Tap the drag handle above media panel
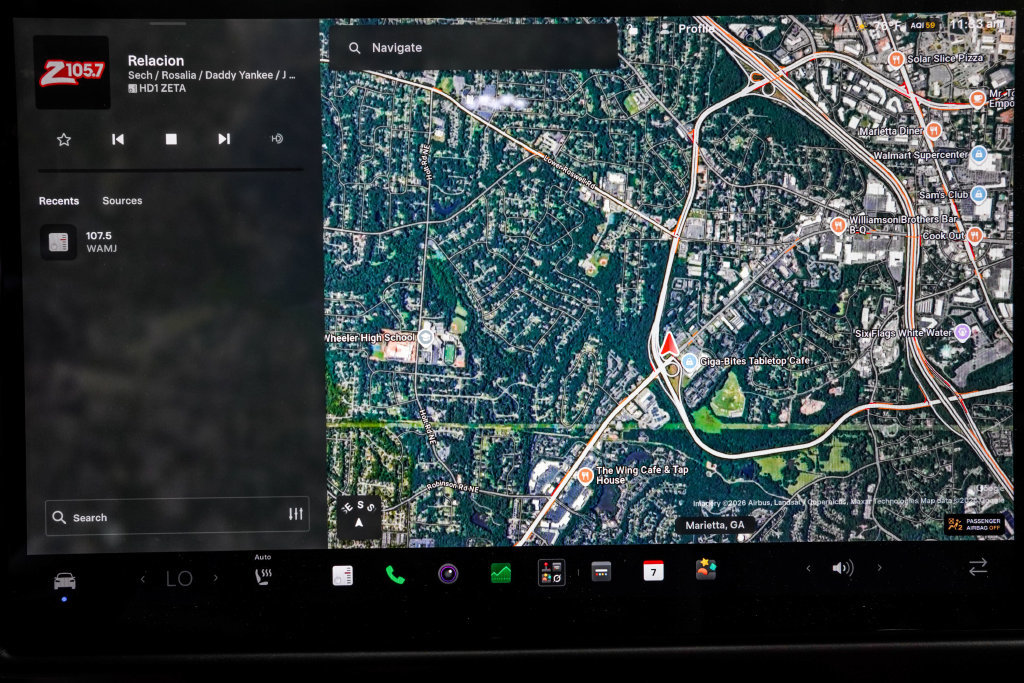Image resolution: width=1024 pixels, height=683 pixels. click(x=168, y=24)
